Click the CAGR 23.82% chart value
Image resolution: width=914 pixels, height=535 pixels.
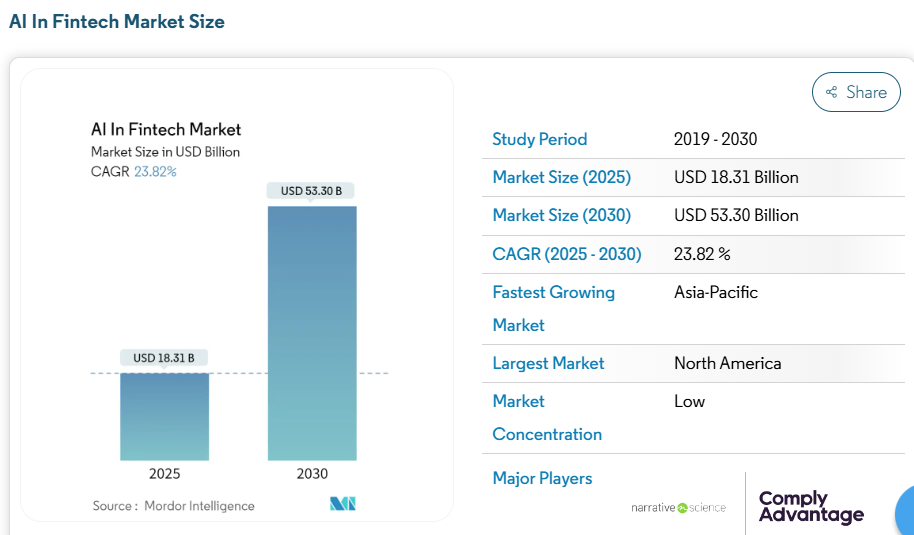pyautogui.click(x=155, y=171)
